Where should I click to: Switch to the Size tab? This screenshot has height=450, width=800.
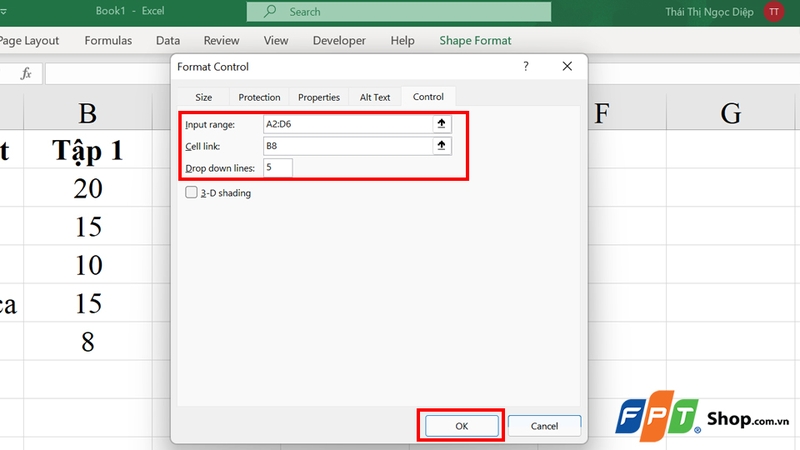point(204,97)
